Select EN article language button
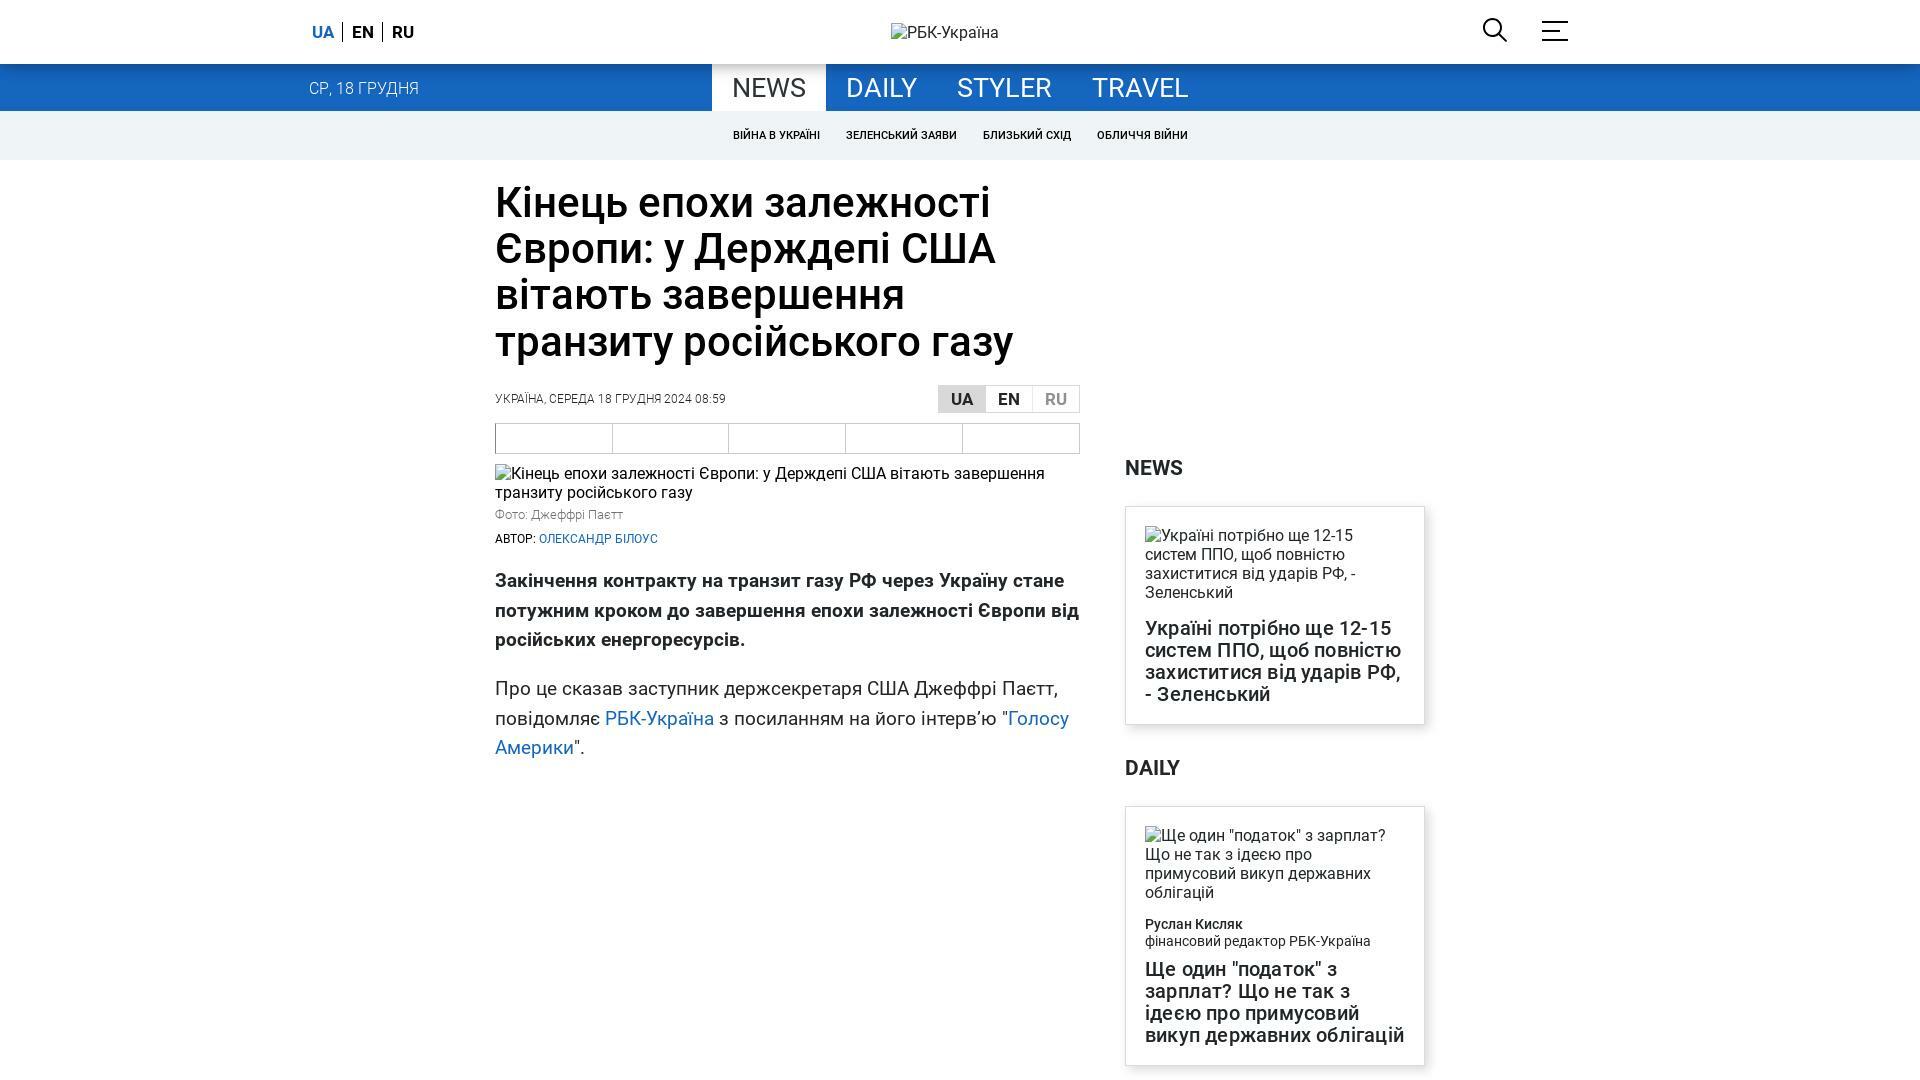1920x1080 pixels. (x=1009, y=399)
